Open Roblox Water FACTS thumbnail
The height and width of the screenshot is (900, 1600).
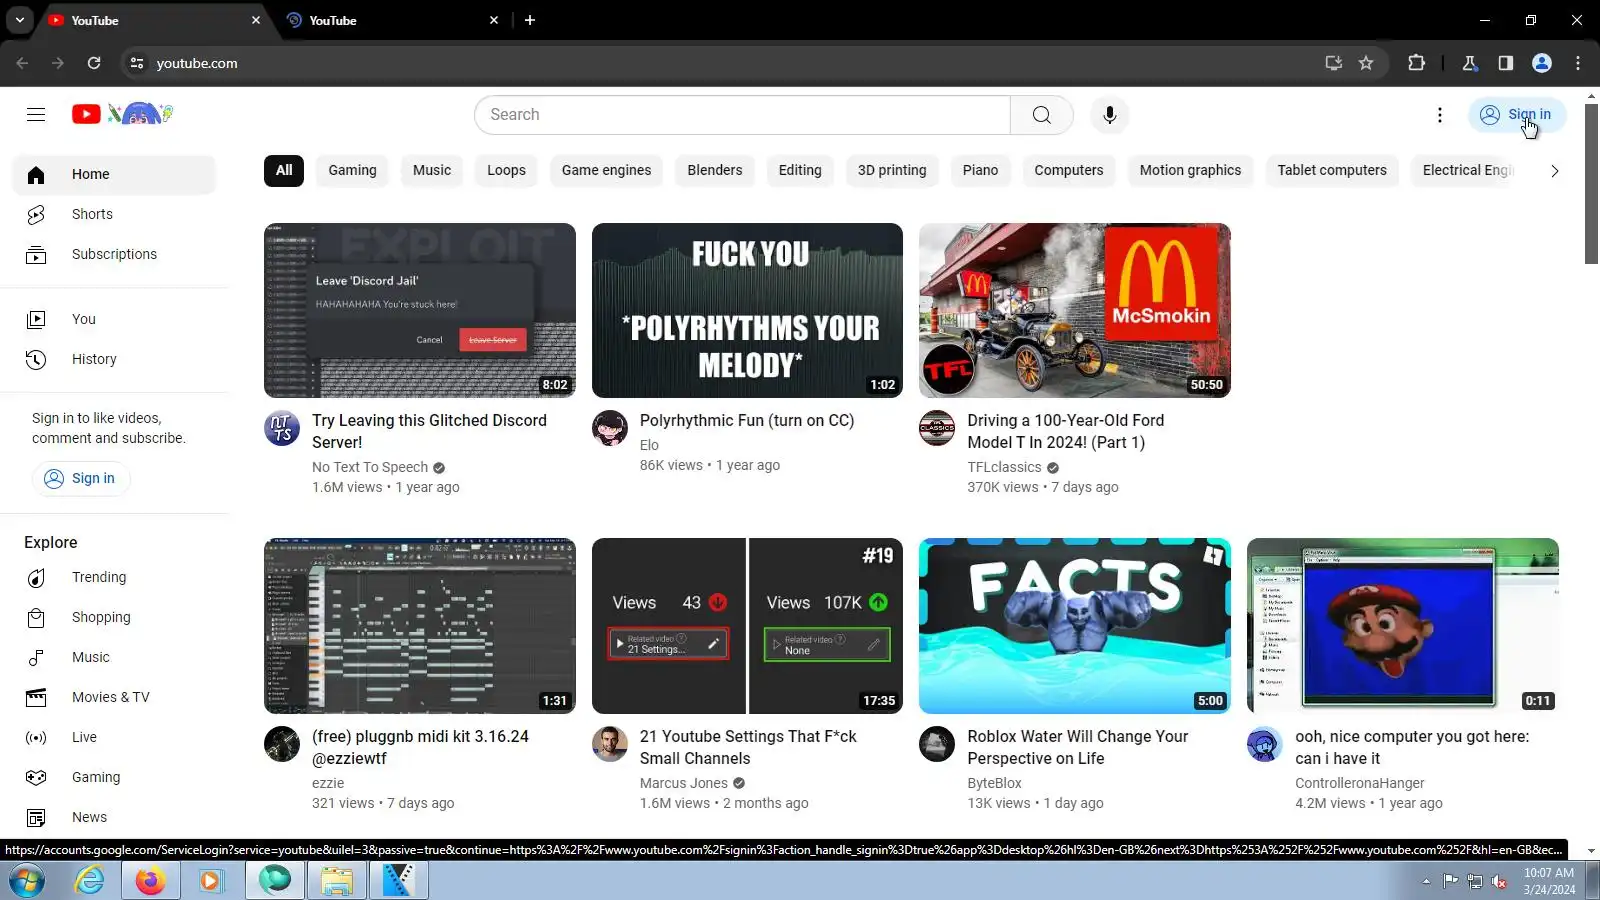(1075, 626)
